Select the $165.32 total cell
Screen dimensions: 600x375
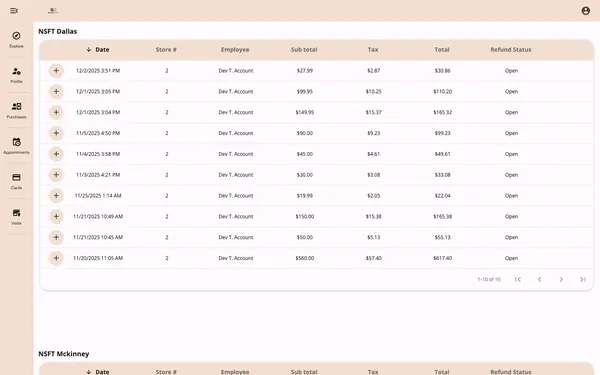442,112
